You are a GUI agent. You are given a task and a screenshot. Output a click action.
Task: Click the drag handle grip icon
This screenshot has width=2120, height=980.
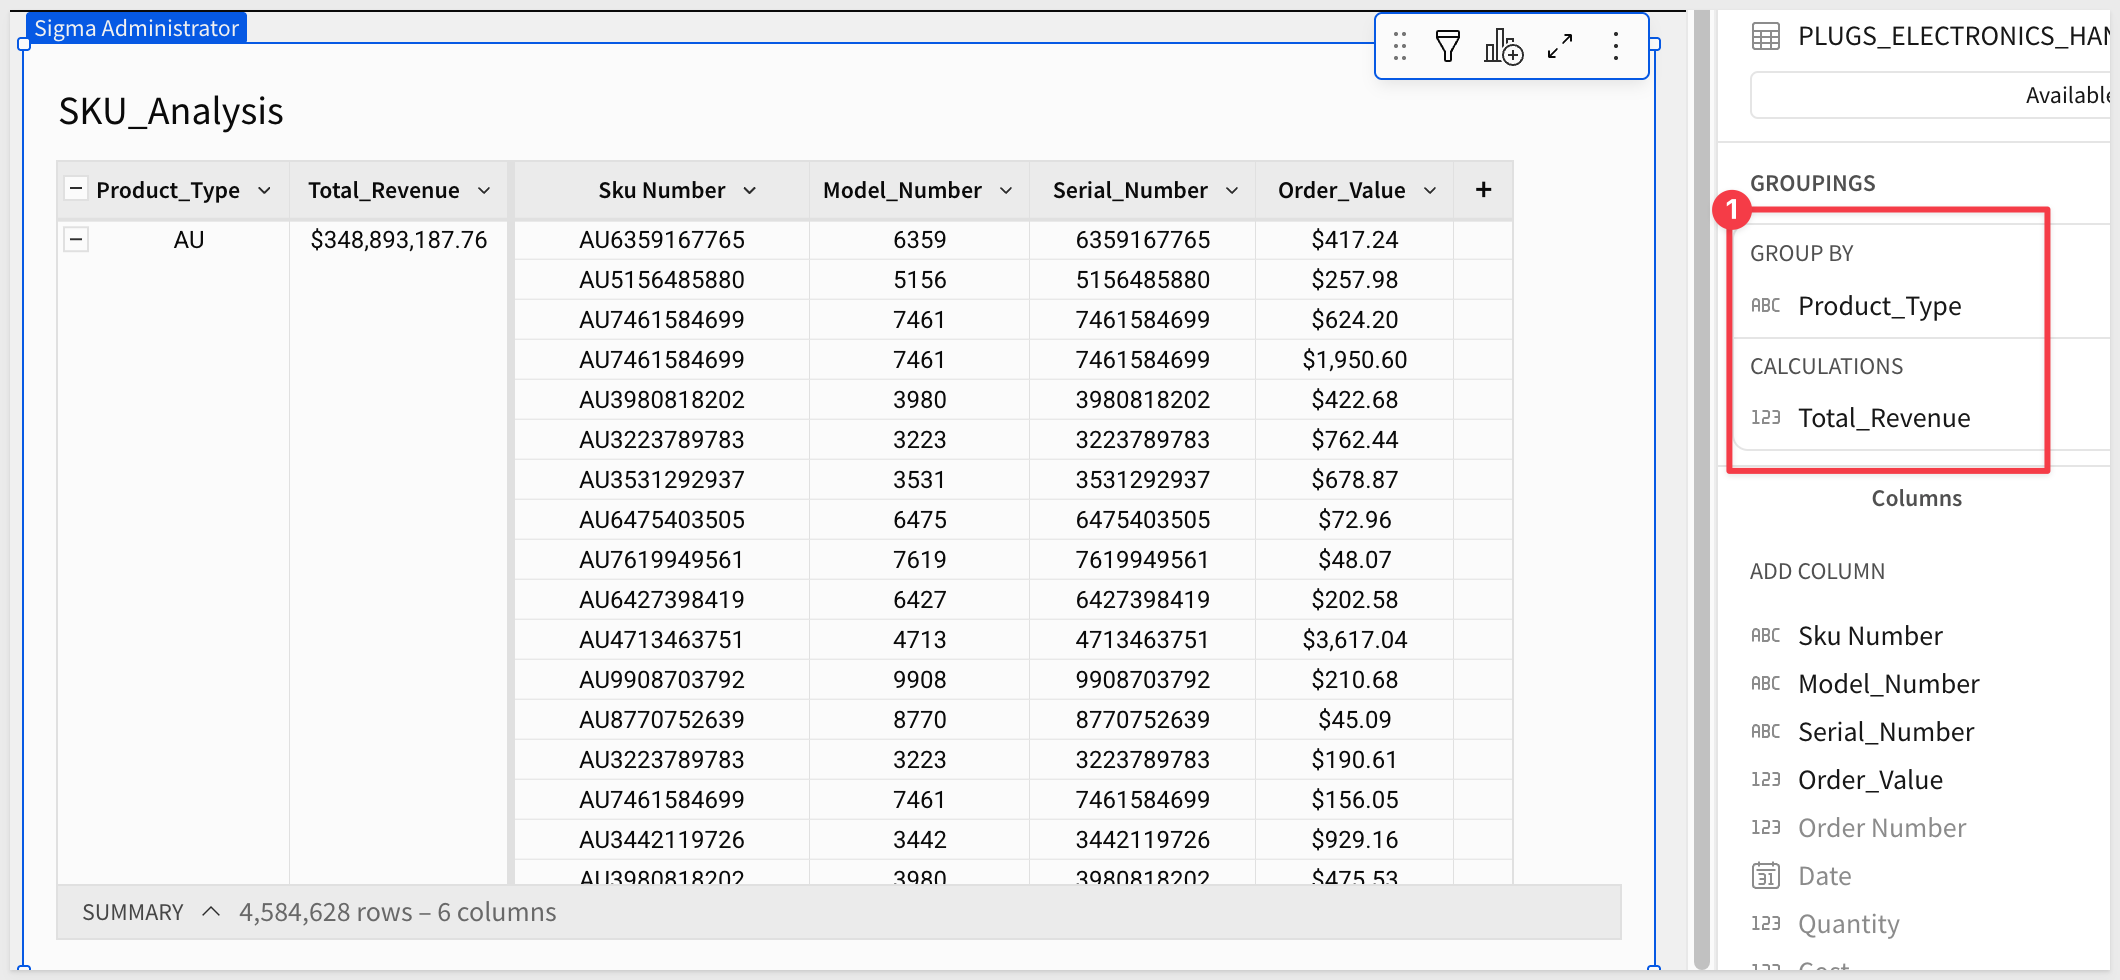click(1400, 46)
